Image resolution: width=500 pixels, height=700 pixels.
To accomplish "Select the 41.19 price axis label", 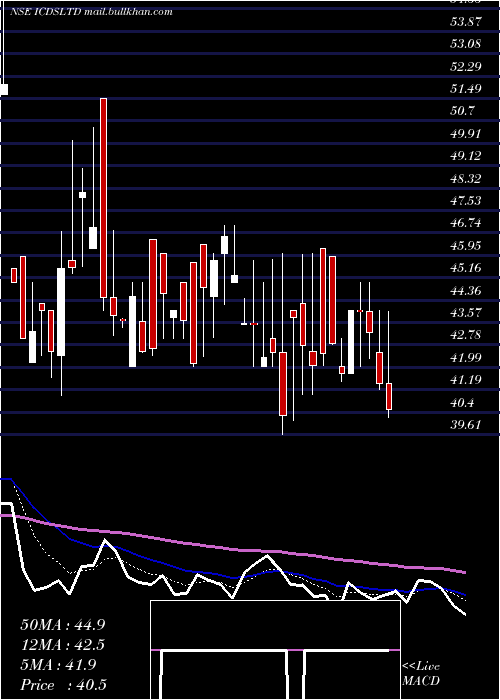I will [466, 379].
